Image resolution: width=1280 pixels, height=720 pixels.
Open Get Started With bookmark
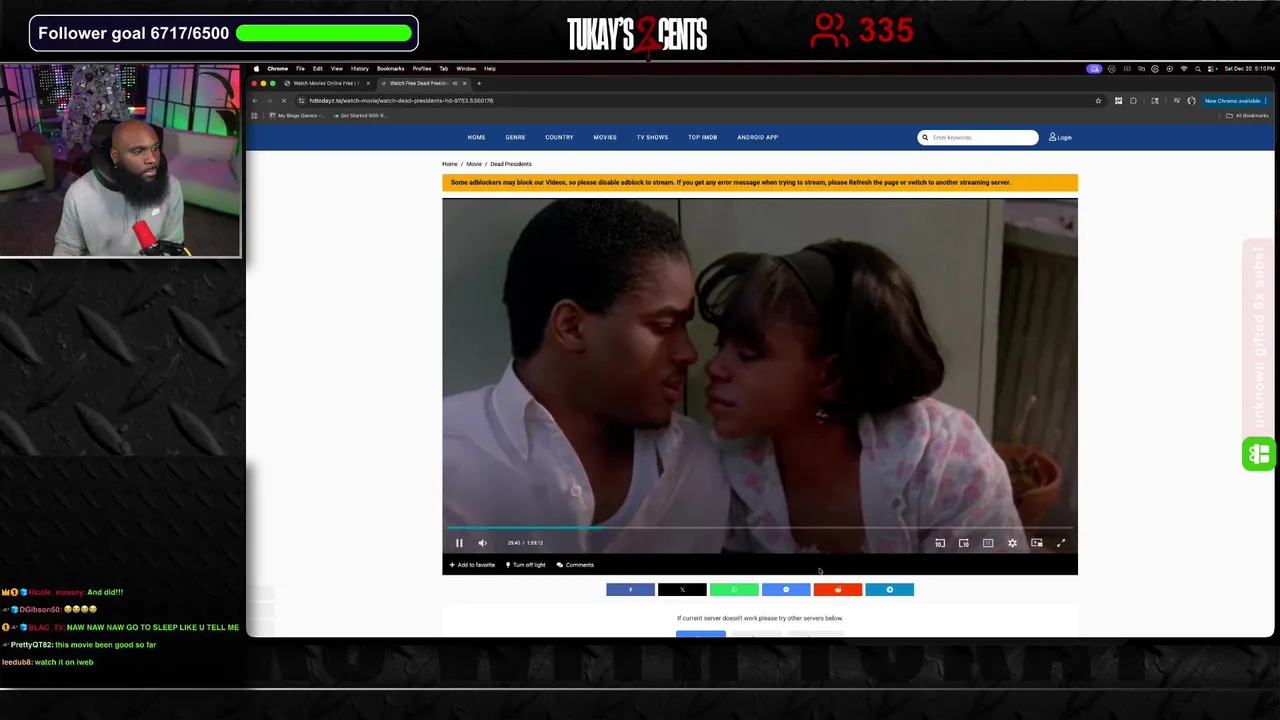(x=360, y=116)
